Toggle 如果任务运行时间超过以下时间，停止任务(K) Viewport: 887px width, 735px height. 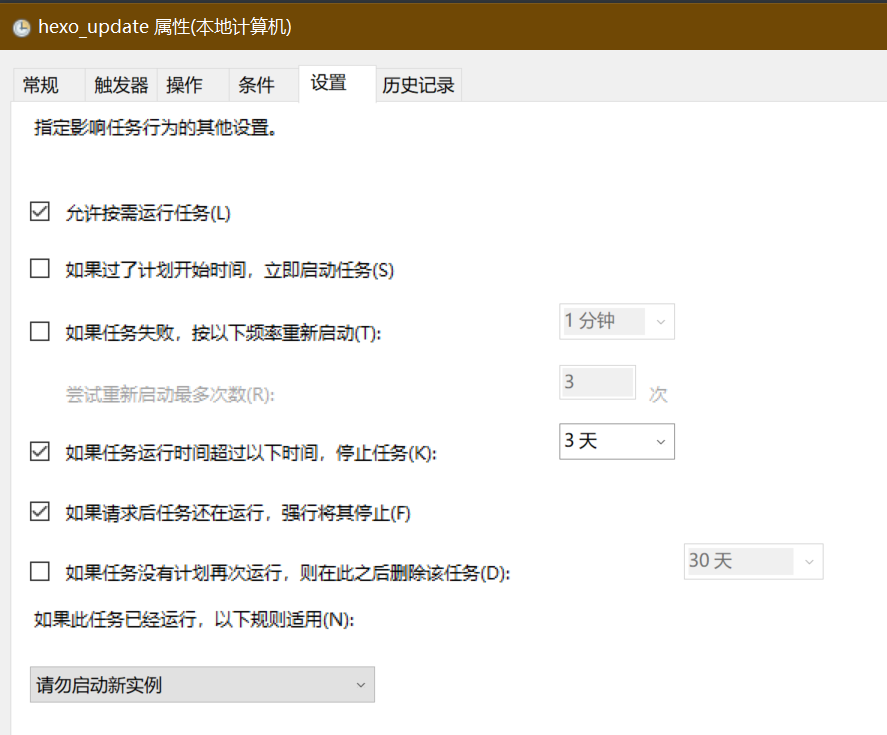coord(40,452)
